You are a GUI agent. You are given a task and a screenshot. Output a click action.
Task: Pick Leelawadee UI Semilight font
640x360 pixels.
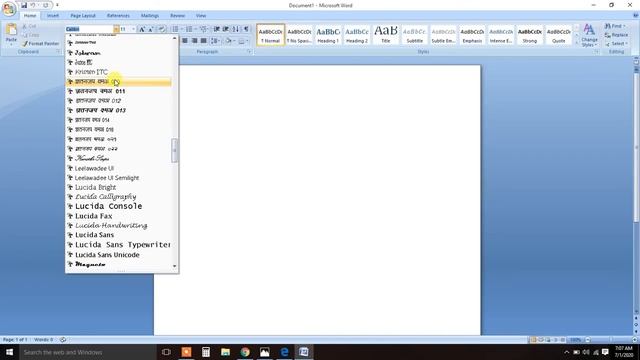119,178
